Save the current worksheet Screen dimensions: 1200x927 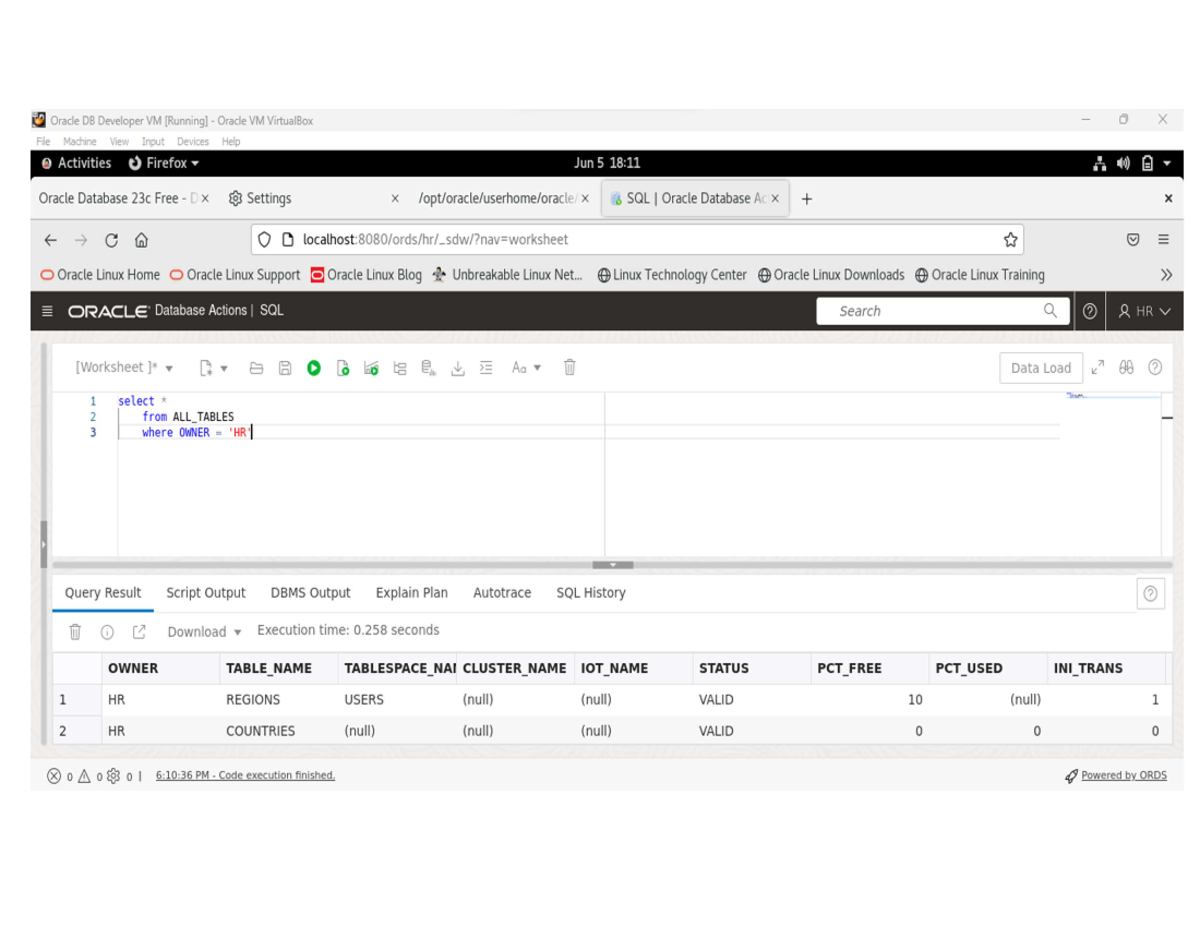tap(285, 368)
